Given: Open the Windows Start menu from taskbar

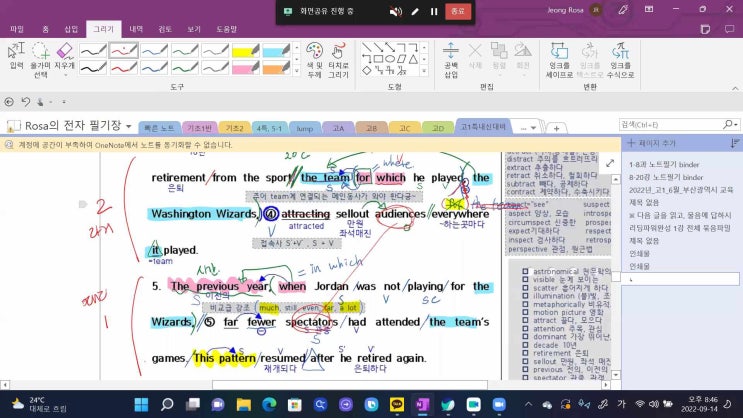Looking at the screenshot, I should (141, 404).
